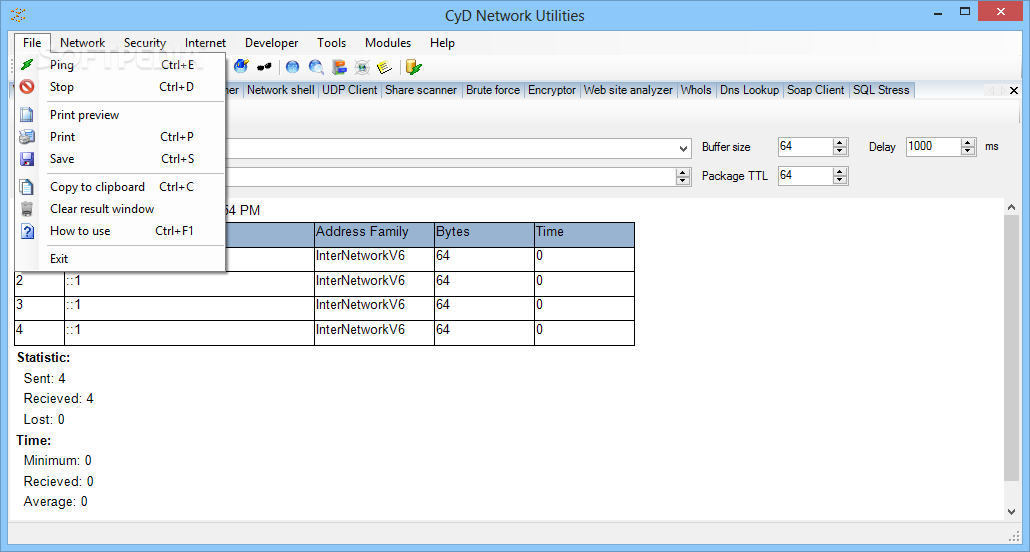Decrease Buffer size with down arrow
Screen dimensions: 1030x552
840,151
